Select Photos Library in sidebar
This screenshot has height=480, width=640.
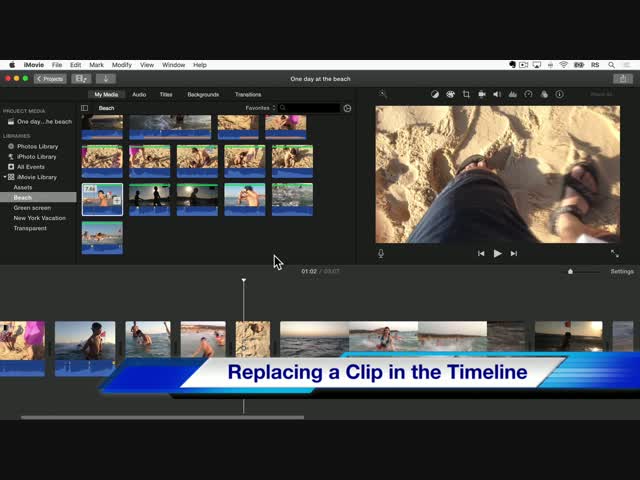[x=38, y=147]
